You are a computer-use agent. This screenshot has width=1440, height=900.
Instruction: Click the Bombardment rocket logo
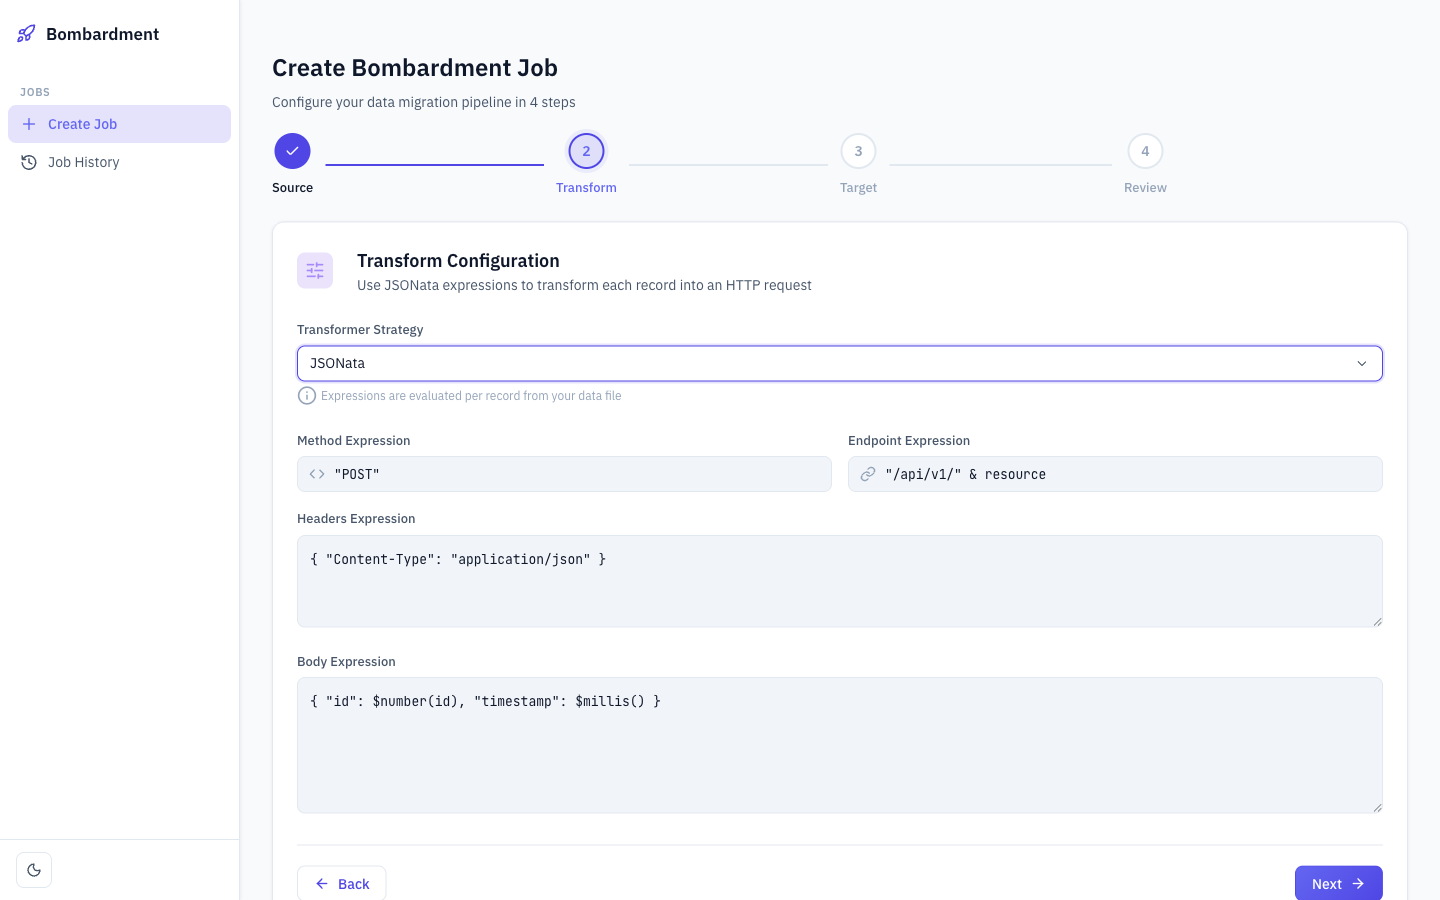[x=25, y=33]
